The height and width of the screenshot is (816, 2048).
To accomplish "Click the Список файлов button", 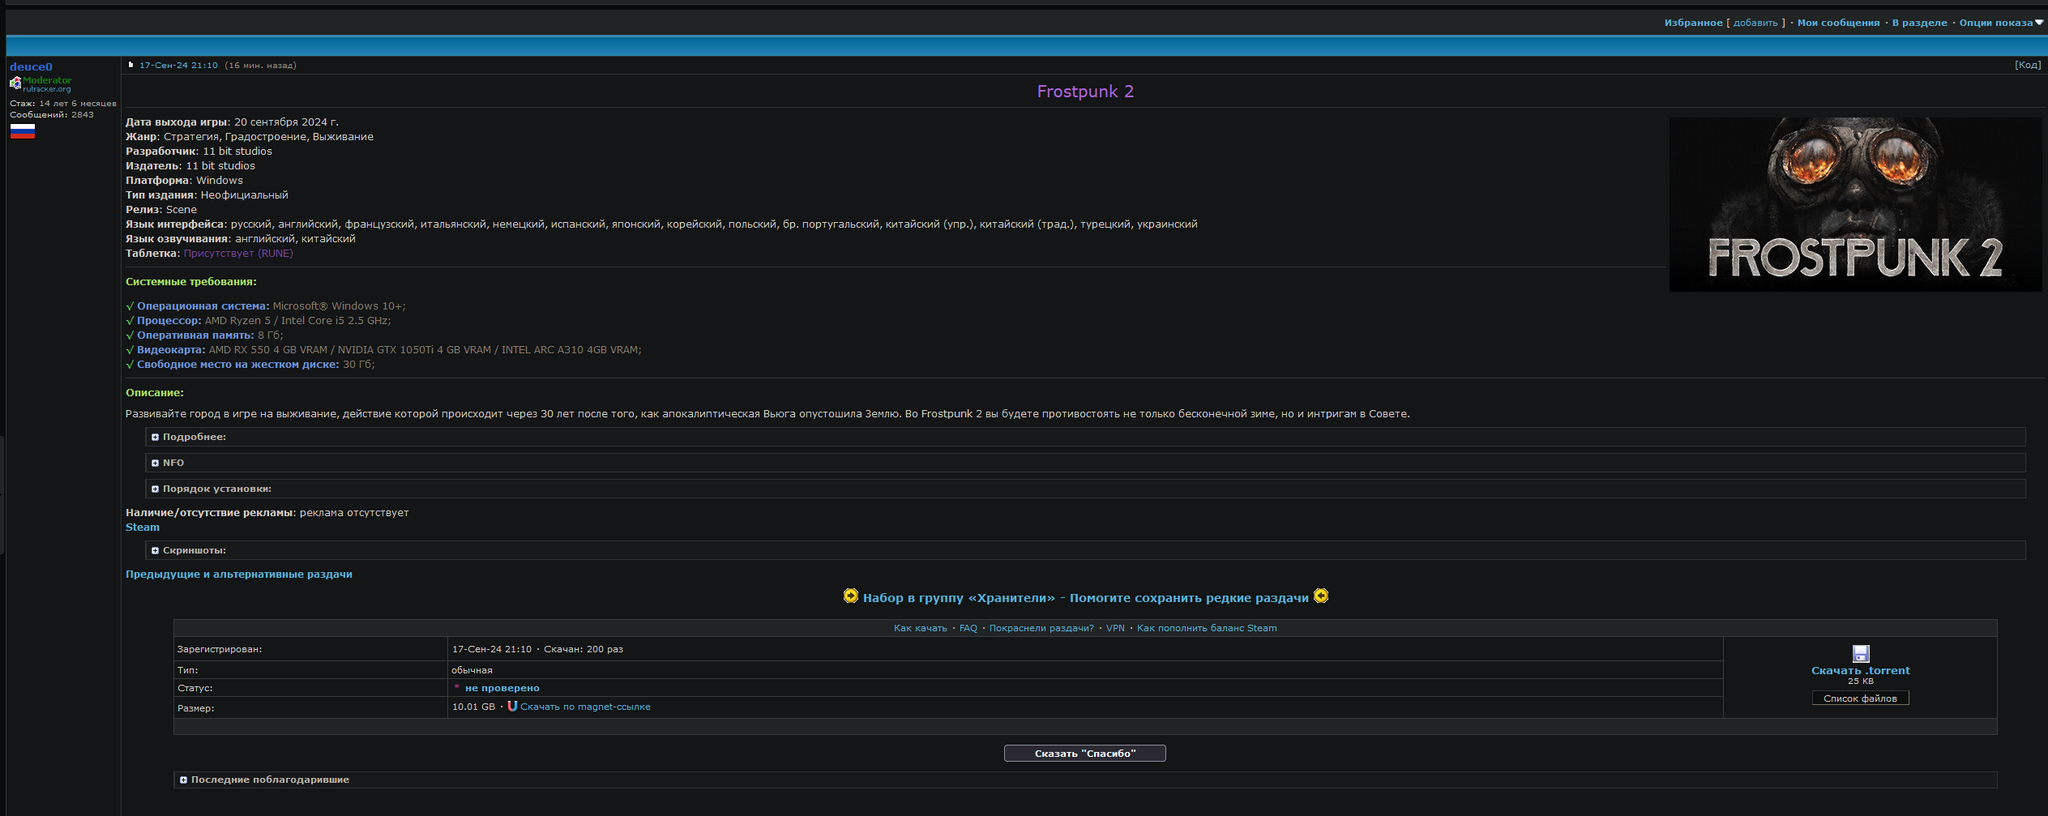I will coord(1860,698).
